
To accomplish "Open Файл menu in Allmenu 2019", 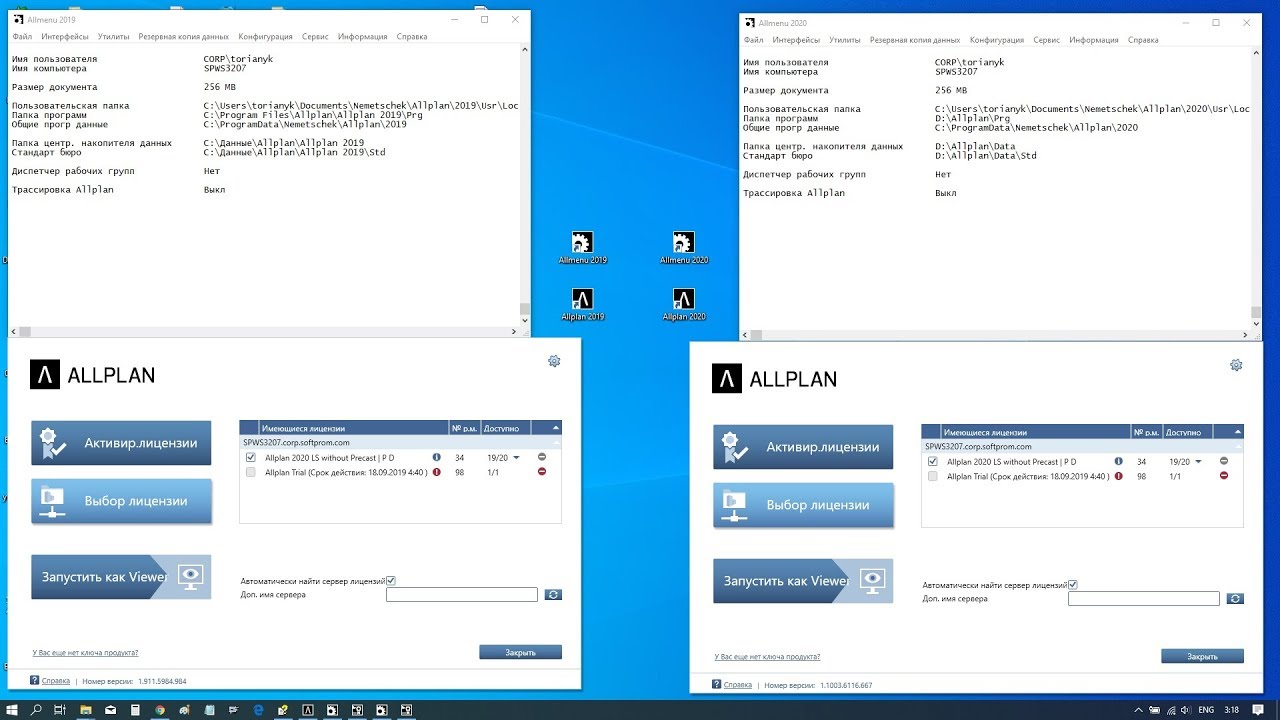I will click(22, 37).
